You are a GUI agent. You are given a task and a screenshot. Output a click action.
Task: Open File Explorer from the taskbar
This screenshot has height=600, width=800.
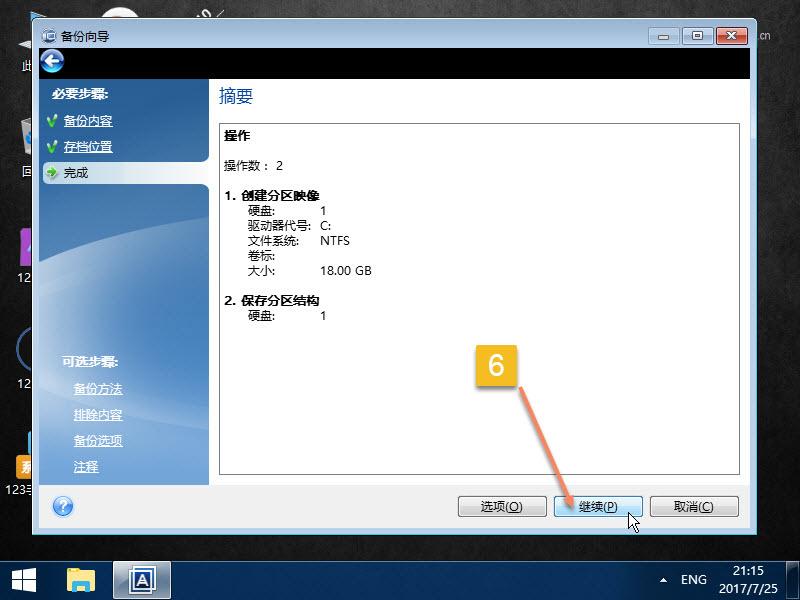pyautogui.click(x=81, y=581)
